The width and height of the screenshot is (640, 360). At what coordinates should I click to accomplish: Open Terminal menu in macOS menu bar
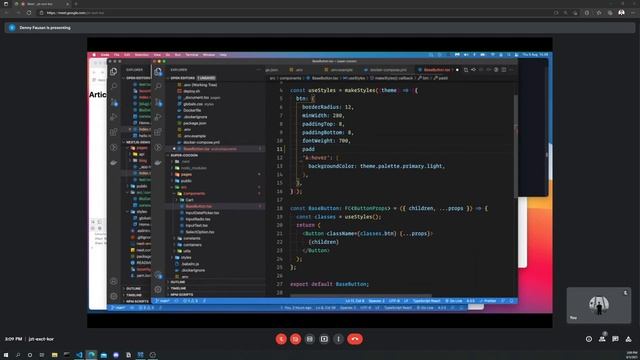click(x=192, y=55)
